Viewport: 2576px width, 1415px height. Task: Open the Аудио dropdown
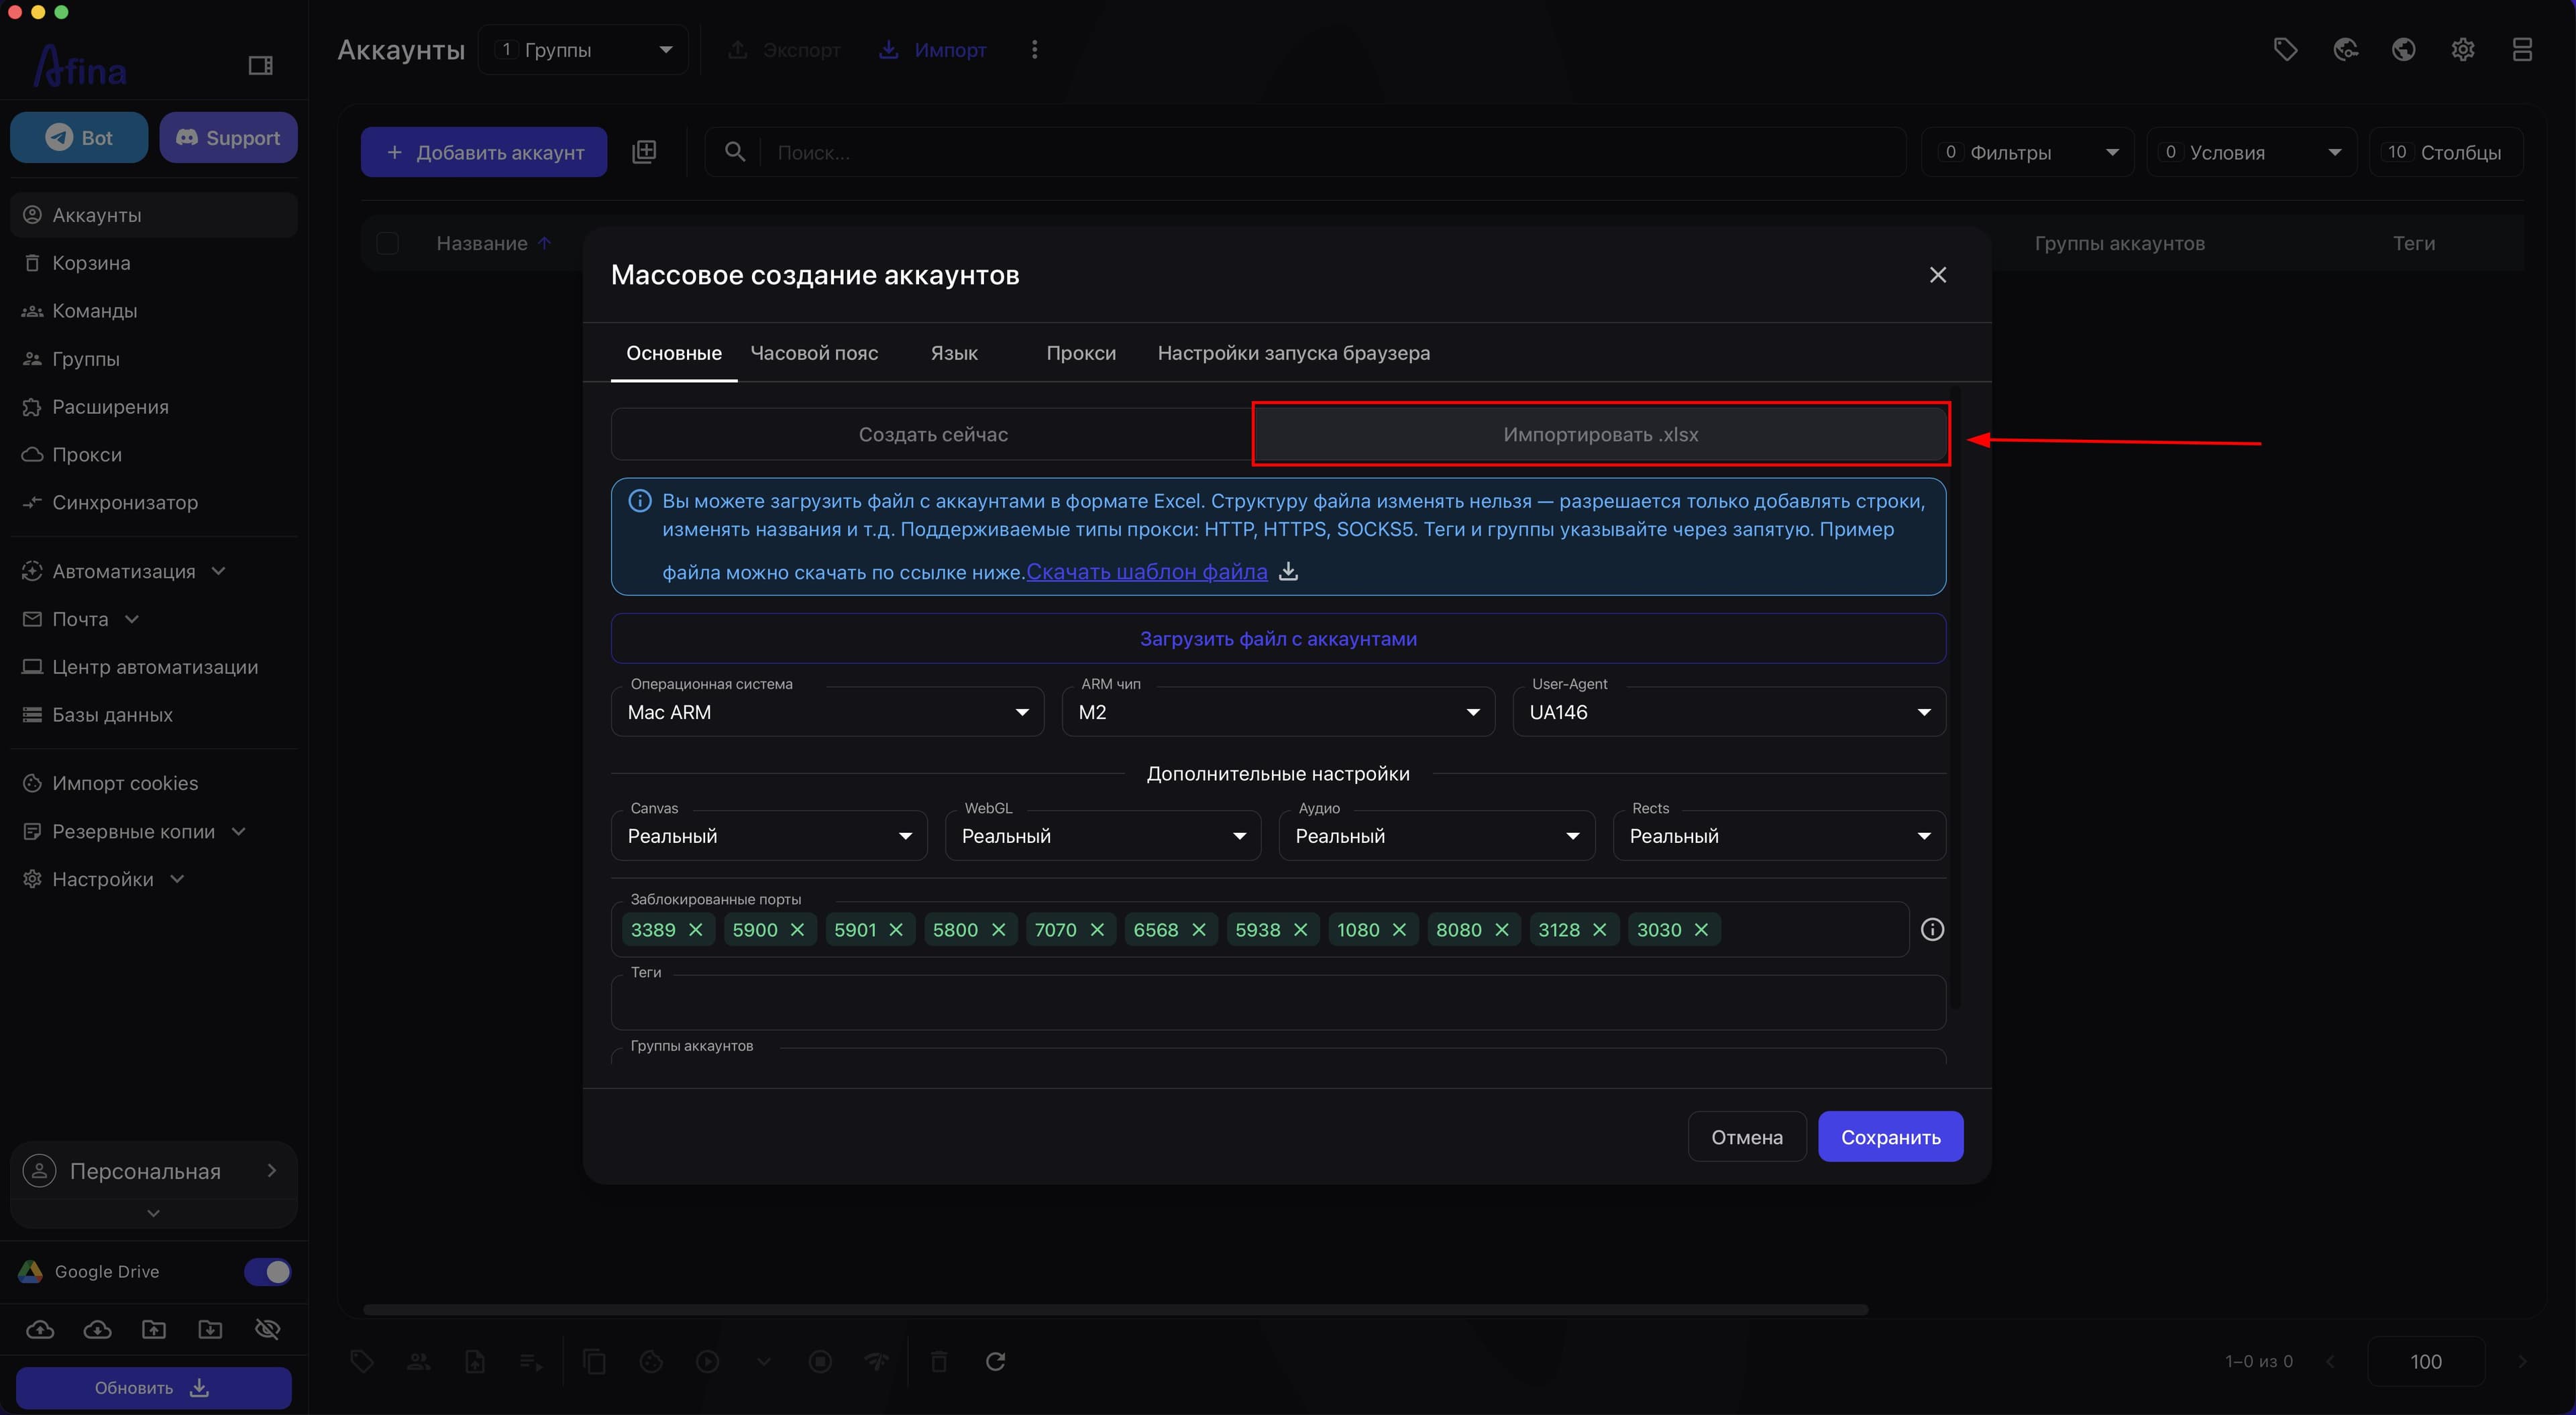point(1437,836)
